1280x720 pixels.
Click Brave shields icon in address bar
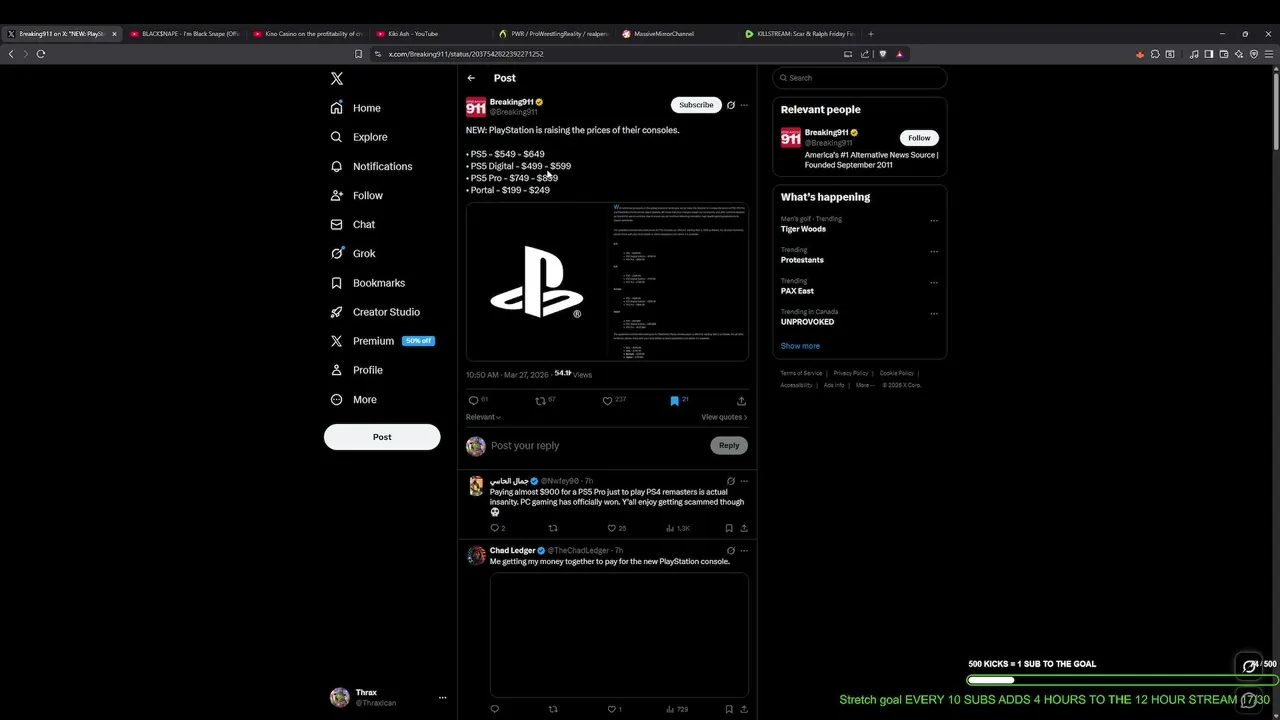882,54
